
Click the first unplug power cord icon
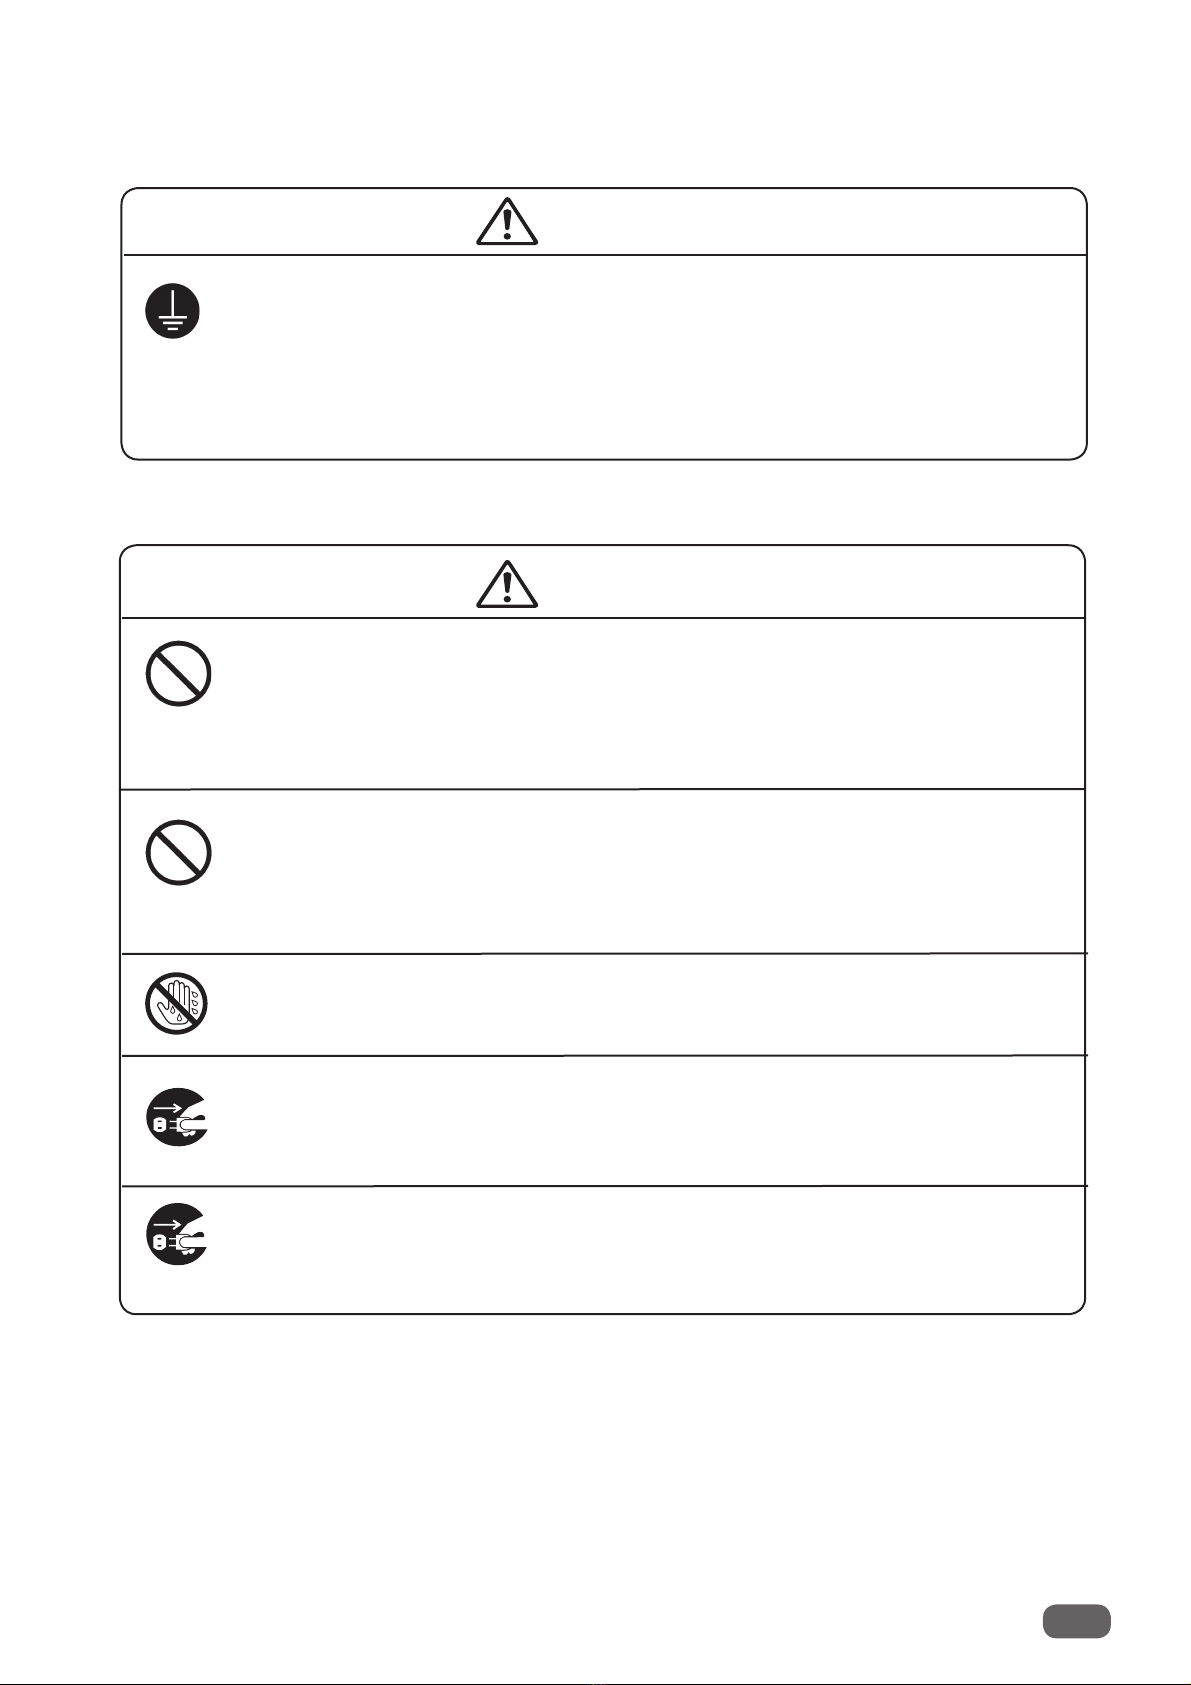(x=177, y=1116)
